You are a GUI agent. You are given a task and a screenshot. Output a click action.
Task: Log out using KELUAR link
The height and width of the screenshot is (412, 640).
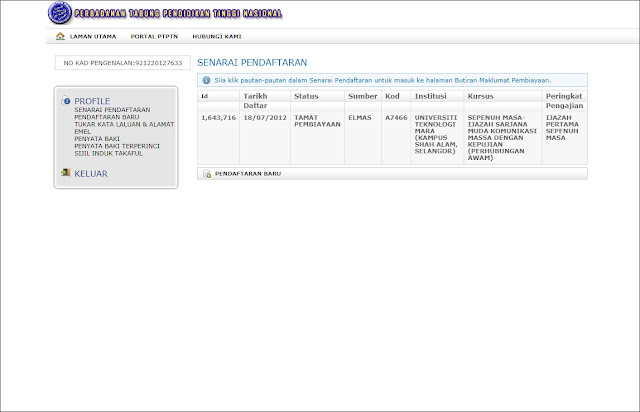point(91,174)
